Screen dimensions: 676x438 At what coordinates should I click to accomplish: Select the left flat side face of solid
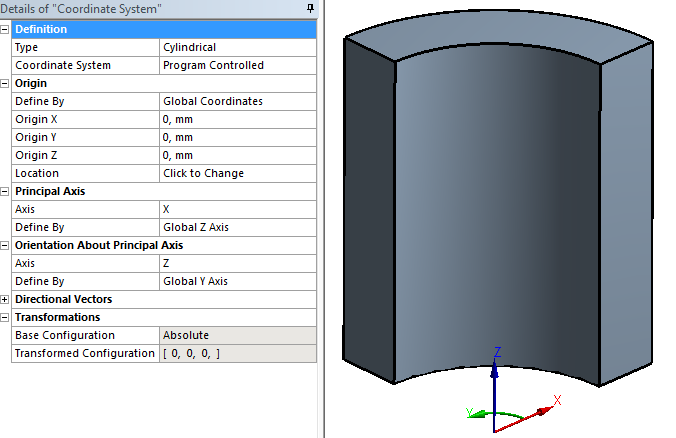pyautogui.click(x=369, y=211)
